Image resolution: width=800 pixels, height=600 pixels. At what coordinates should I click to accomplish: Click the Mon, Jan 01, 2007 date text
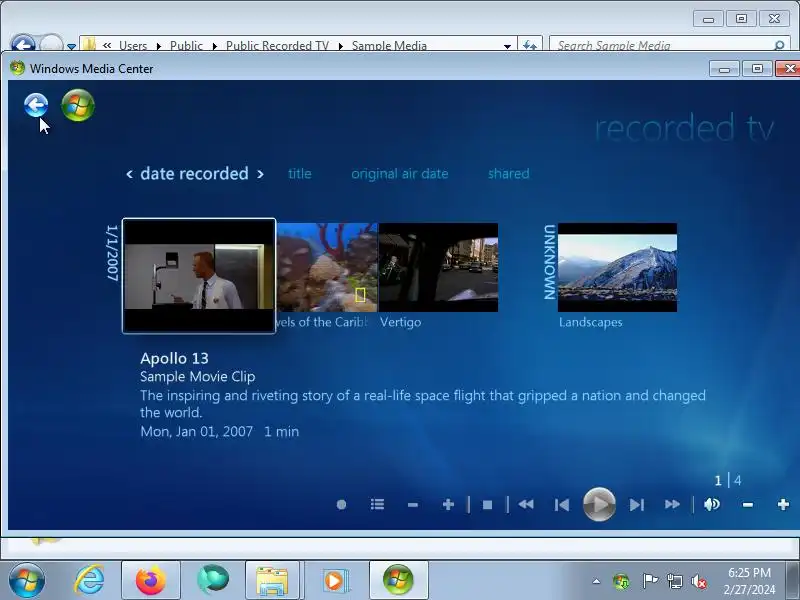tap(196, 432)
